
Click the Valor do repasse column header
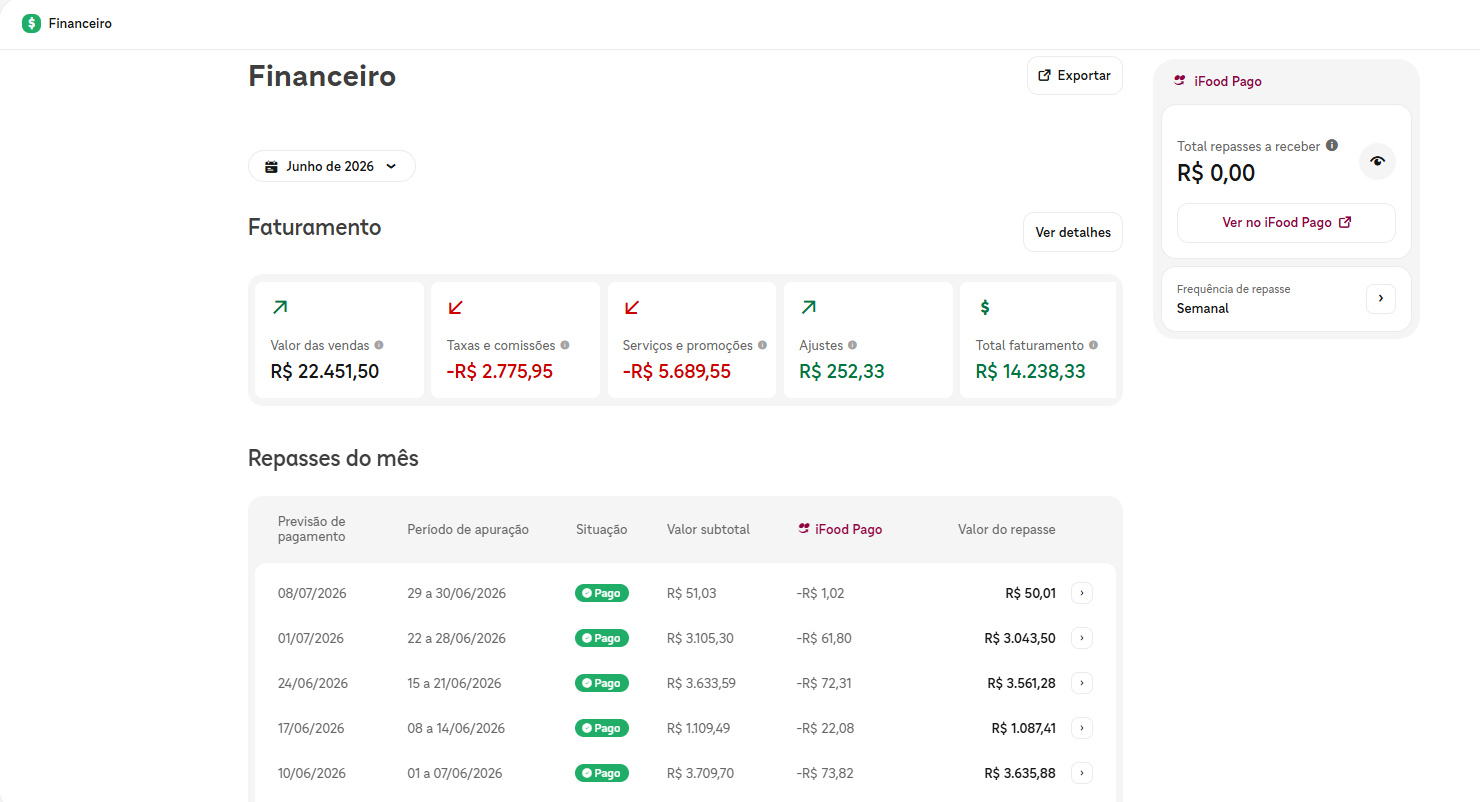[1006, 529]
